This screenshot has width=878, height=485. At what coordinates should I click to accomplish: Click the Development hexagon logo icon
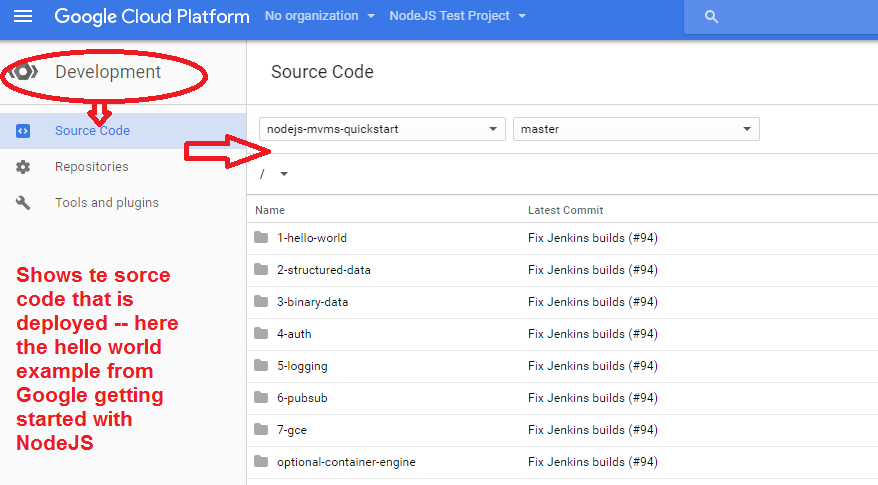(24, 72)
